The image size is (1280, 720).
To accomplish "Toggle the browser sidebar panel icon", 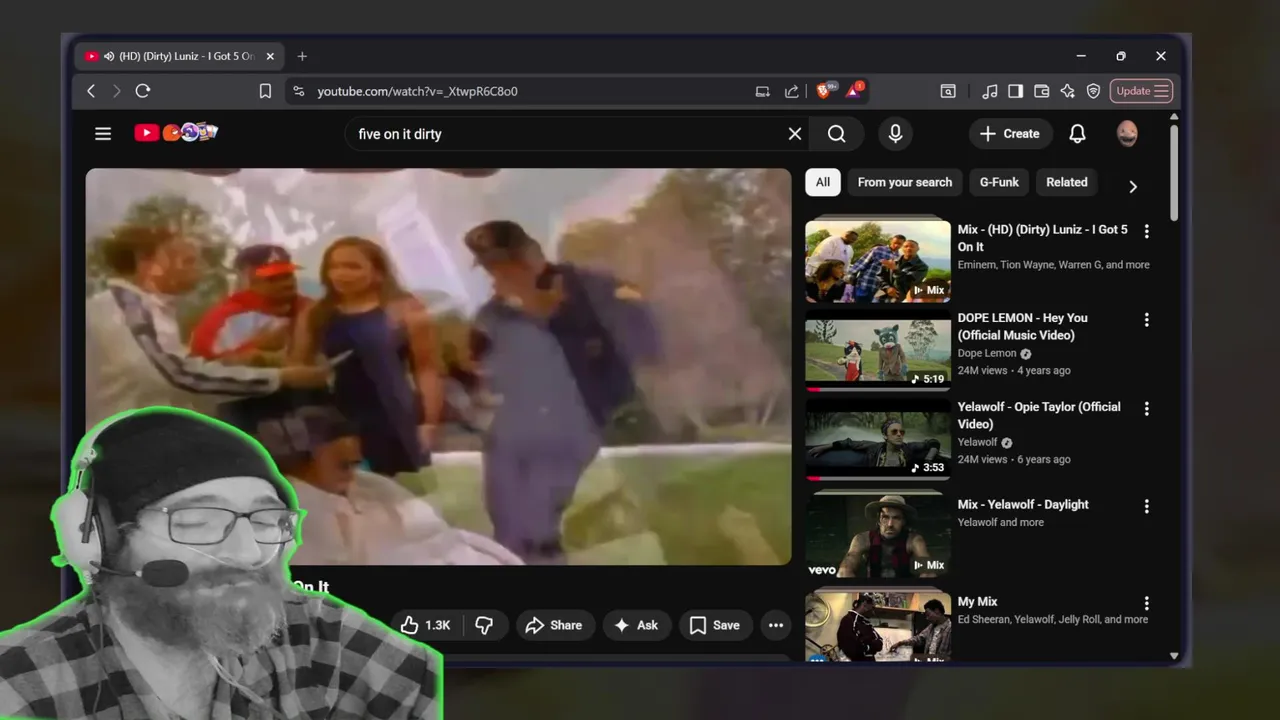I will coord(1016,91).
